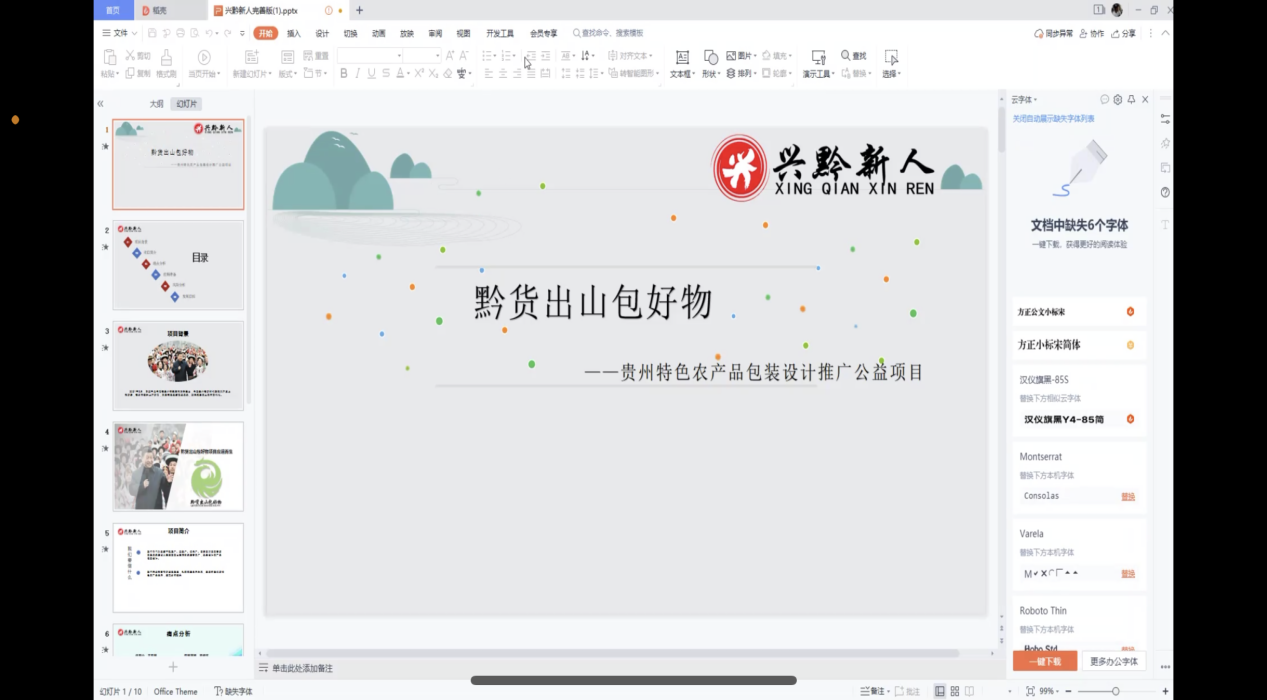This screenshot has height=700, width=1267.
Task: Click the 协作 (Collaborate) button
Action: pos(1091,34)
